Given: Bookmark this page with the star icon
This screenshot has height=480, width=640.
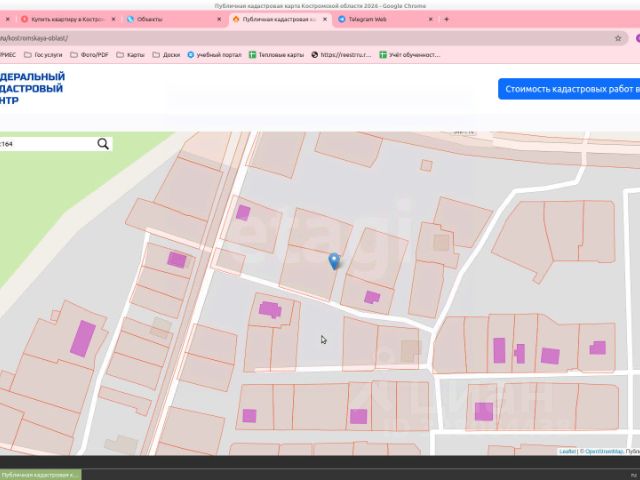Looking at the screenshot, I should (618, 38).
